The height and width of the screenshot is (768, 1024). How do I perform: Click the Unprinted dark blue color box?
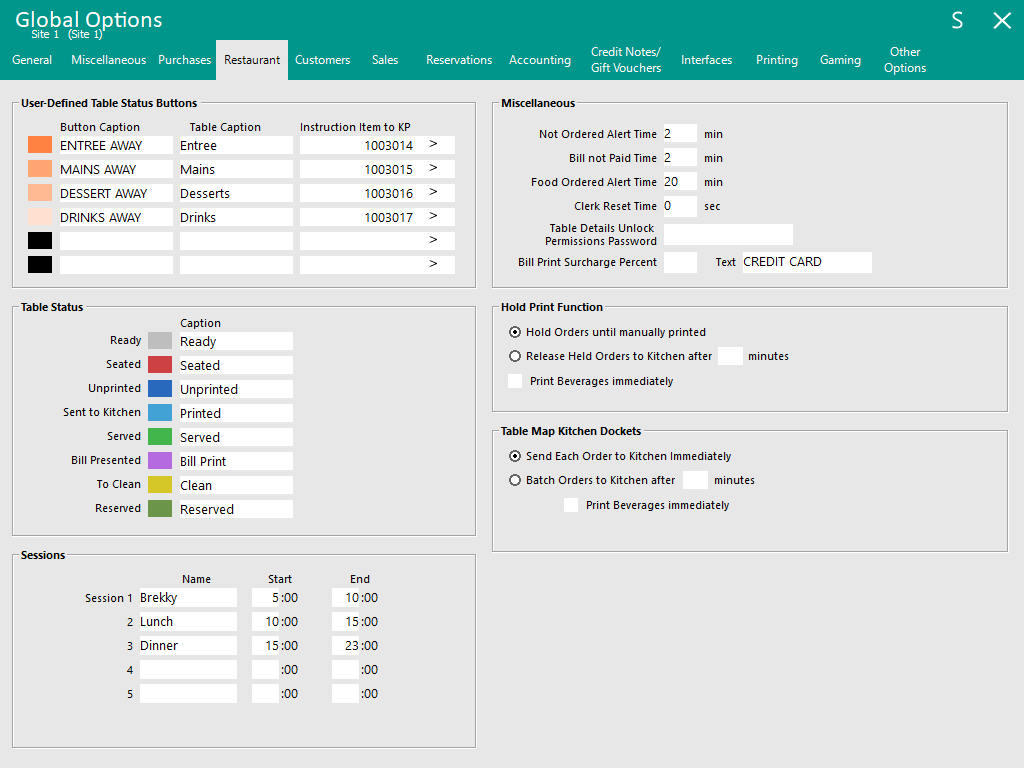pos(160,389)
